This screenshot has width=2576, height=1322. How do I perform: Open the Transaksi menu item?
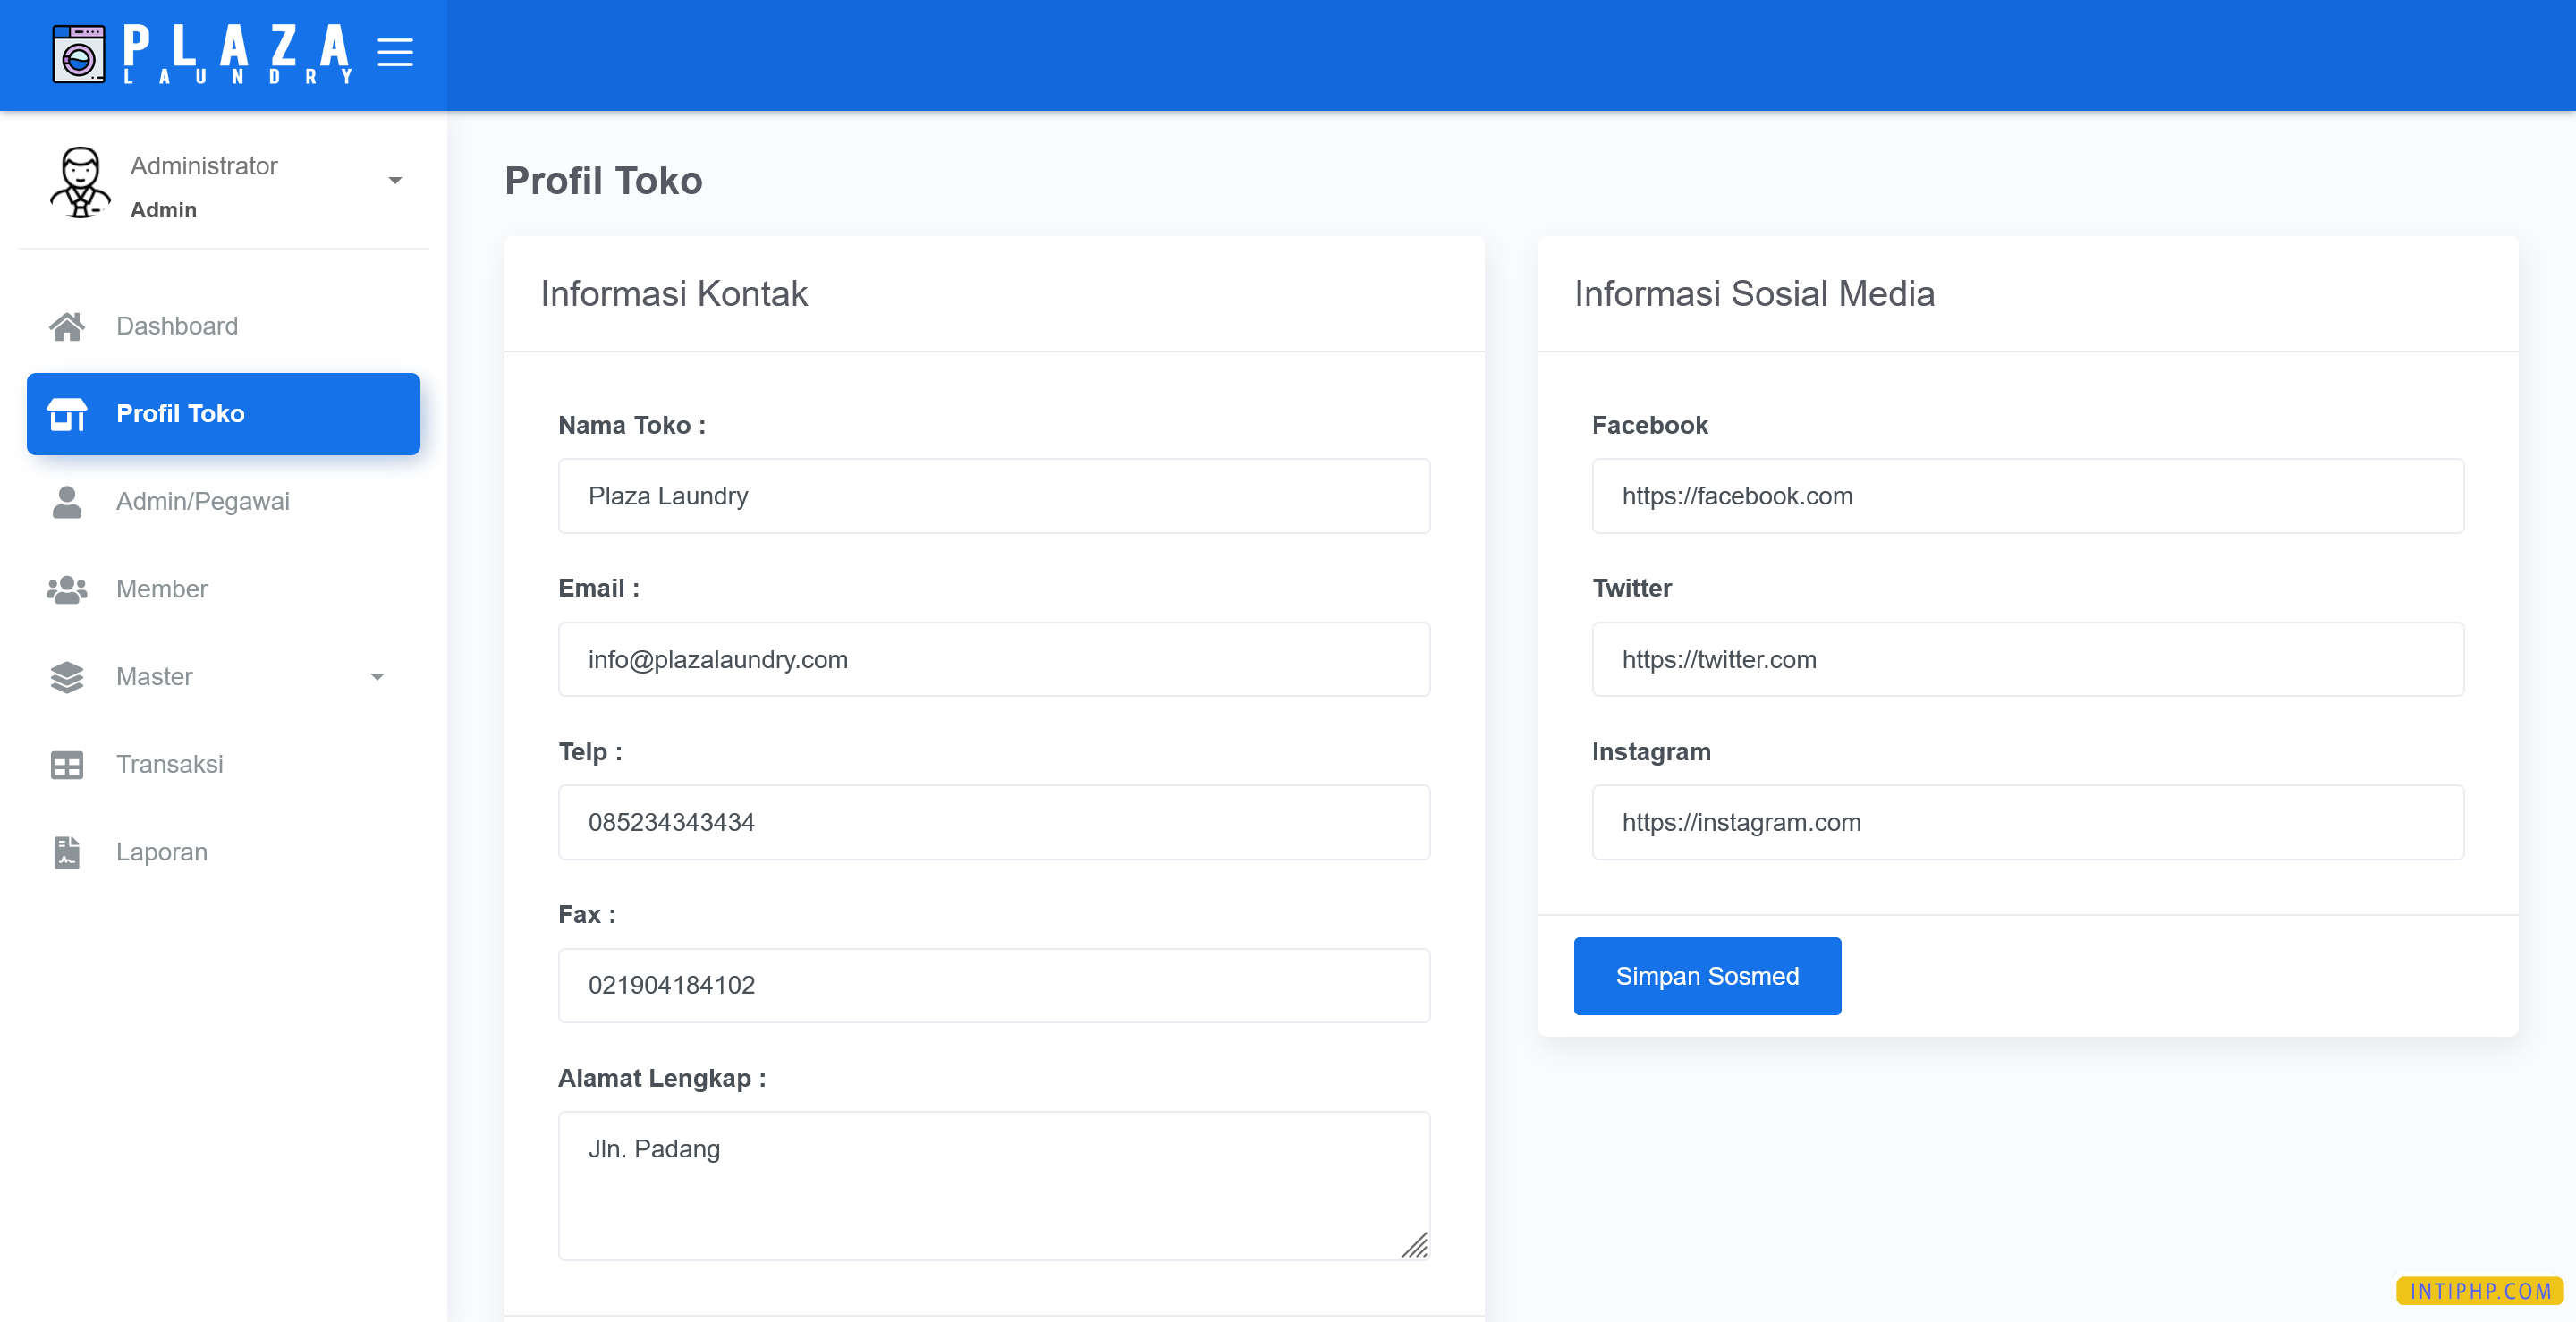(x=169, y=765)
